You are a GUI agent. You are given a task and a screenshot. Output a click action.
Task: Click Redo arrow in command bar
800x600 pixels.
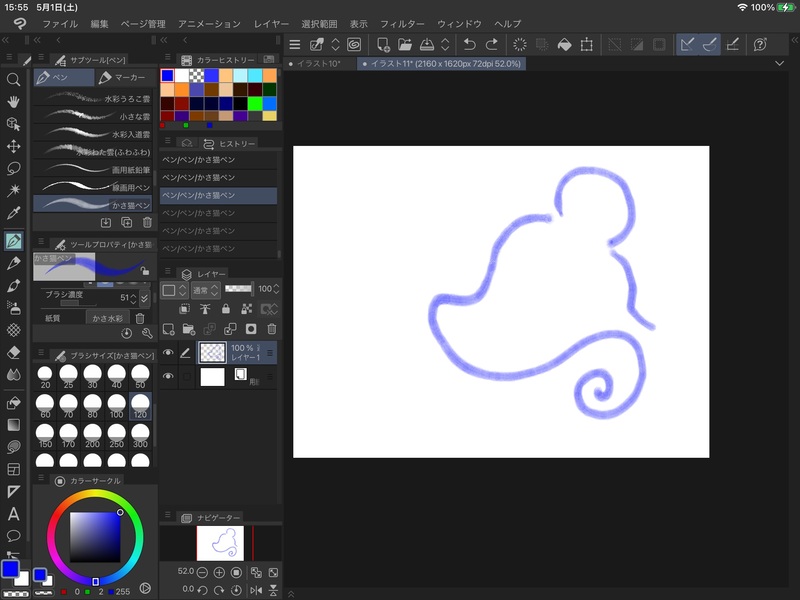point(492,45)
